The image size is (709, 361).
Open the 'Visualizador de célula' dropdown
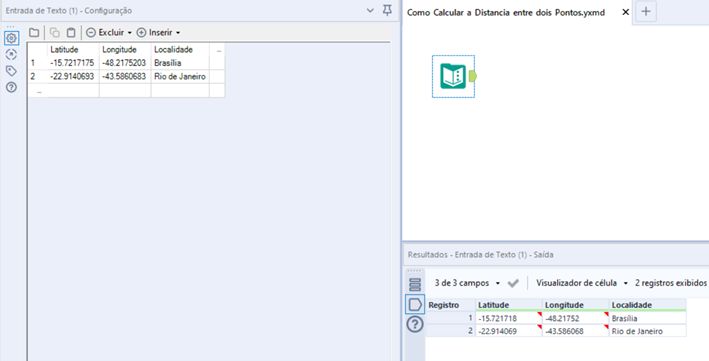pyautogui.click(x=582, y=283)
